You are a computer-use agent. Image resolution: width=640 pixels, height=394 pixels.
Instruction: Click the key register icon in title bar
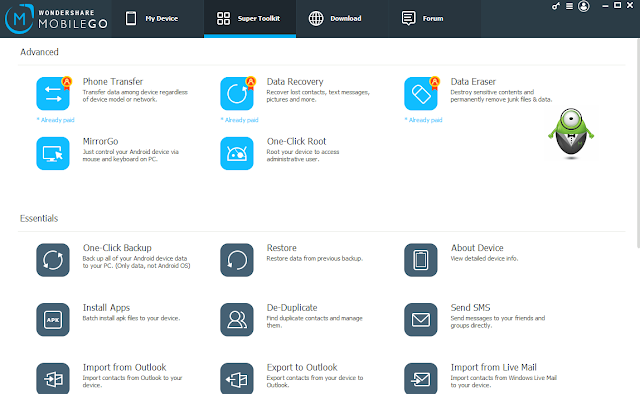[x=556, y=6]
